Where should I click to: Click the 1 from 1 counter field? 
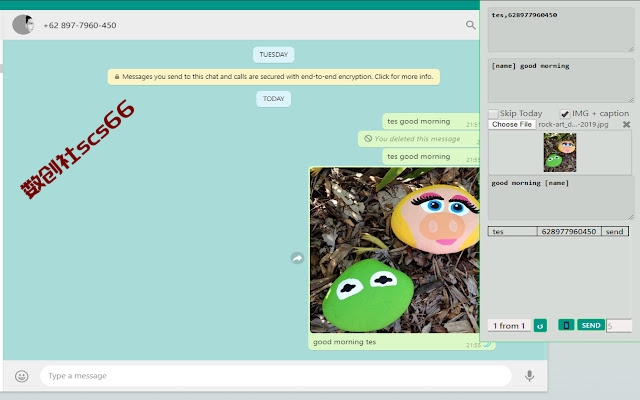coord(509,325)
